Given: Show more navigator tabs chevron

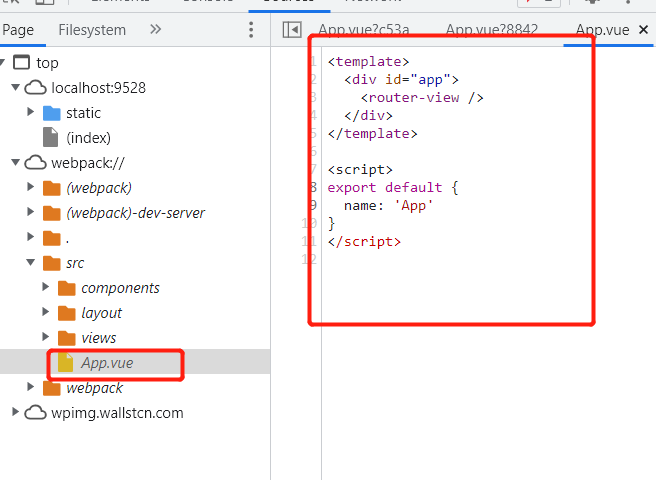Looking at the screenshot, I should tap(156, 29).
